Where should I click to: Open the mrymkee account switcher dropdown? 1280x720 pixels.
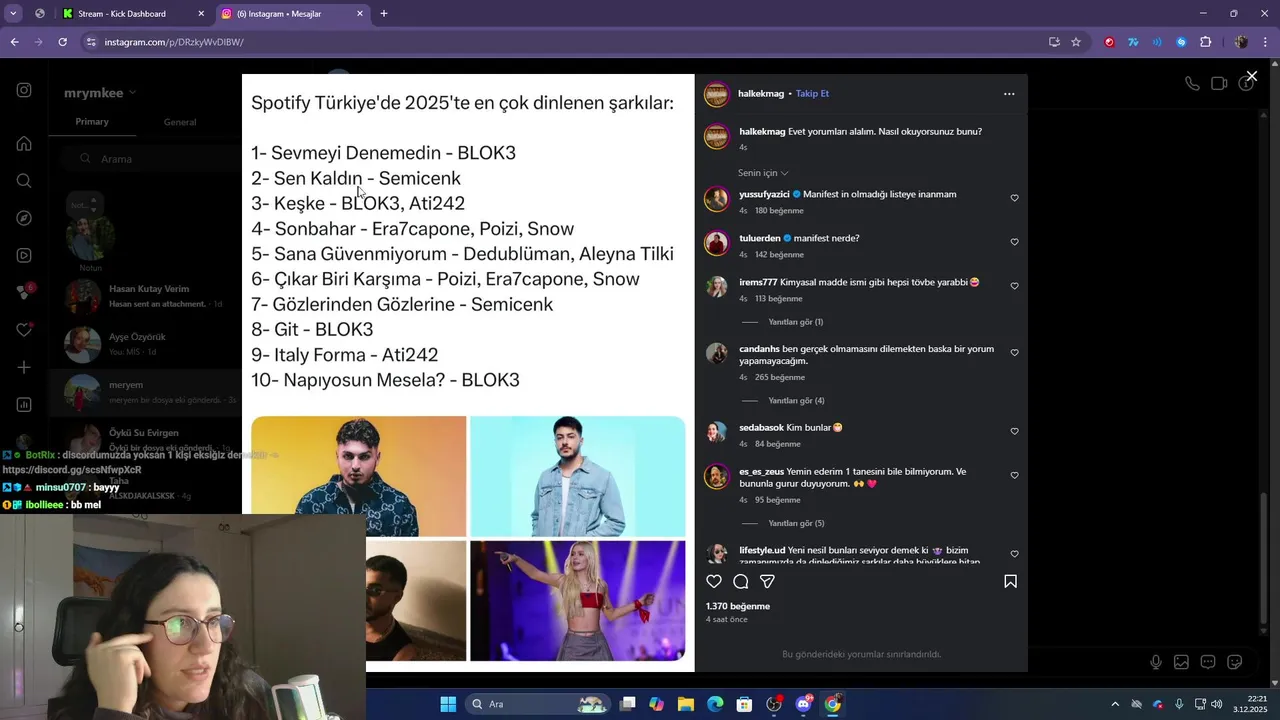coord(100,93)
